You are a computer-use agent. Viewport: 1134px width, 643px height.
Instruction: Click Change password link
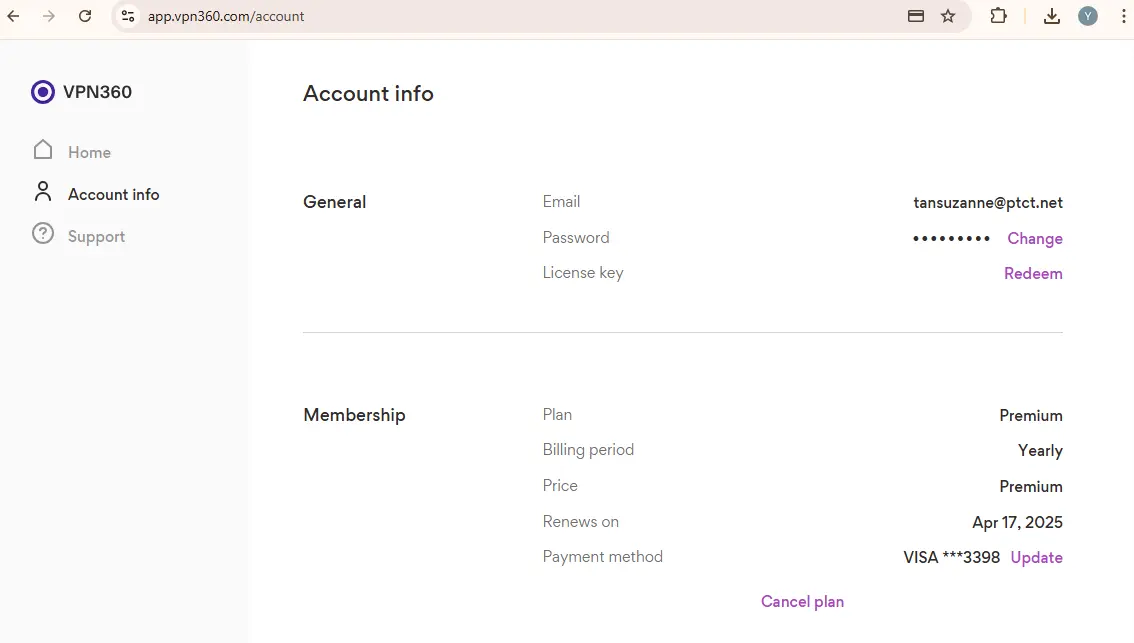(1035, 239)
